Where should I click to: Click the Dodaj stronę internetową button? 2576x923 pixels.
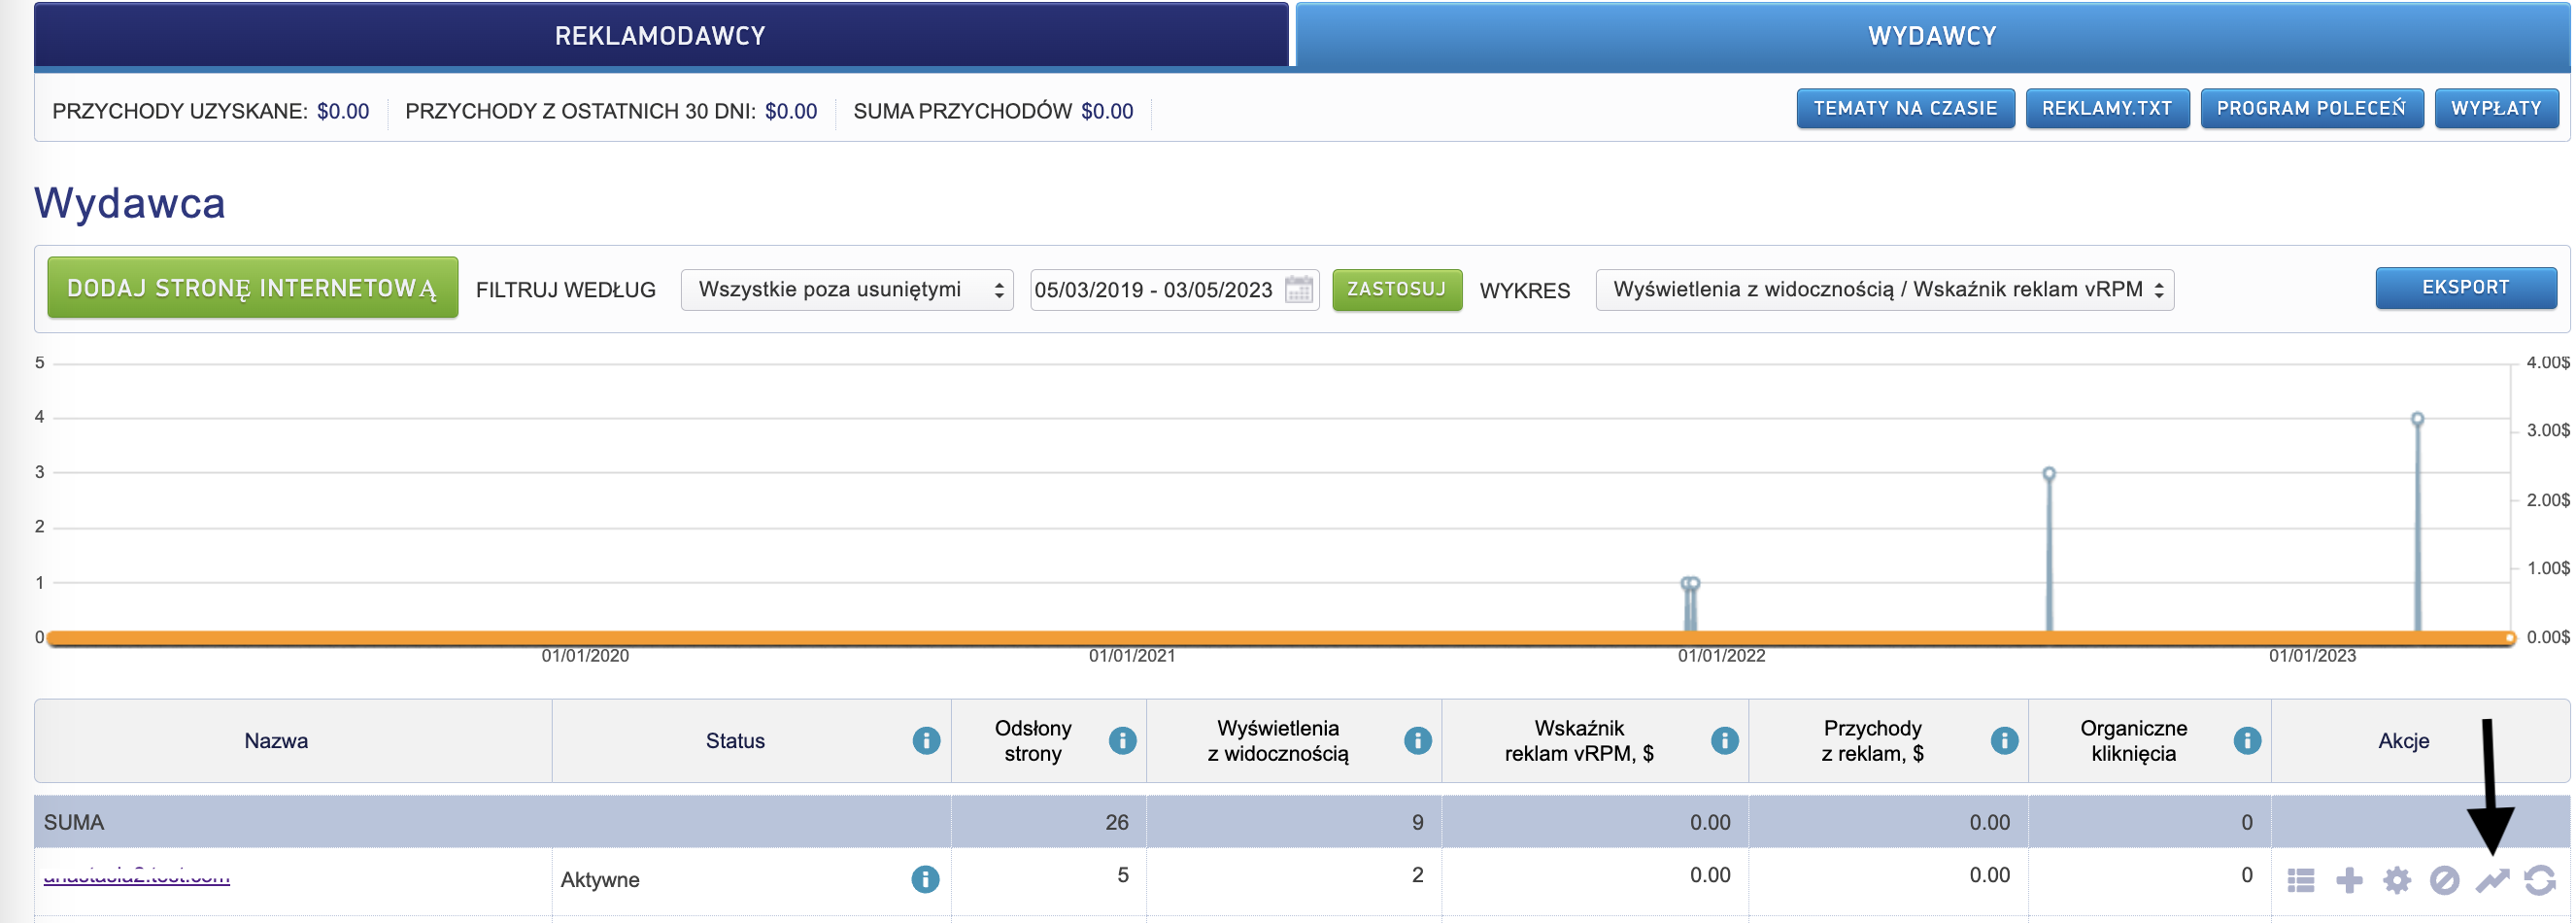pyautogui.click(x=252, y=288)
